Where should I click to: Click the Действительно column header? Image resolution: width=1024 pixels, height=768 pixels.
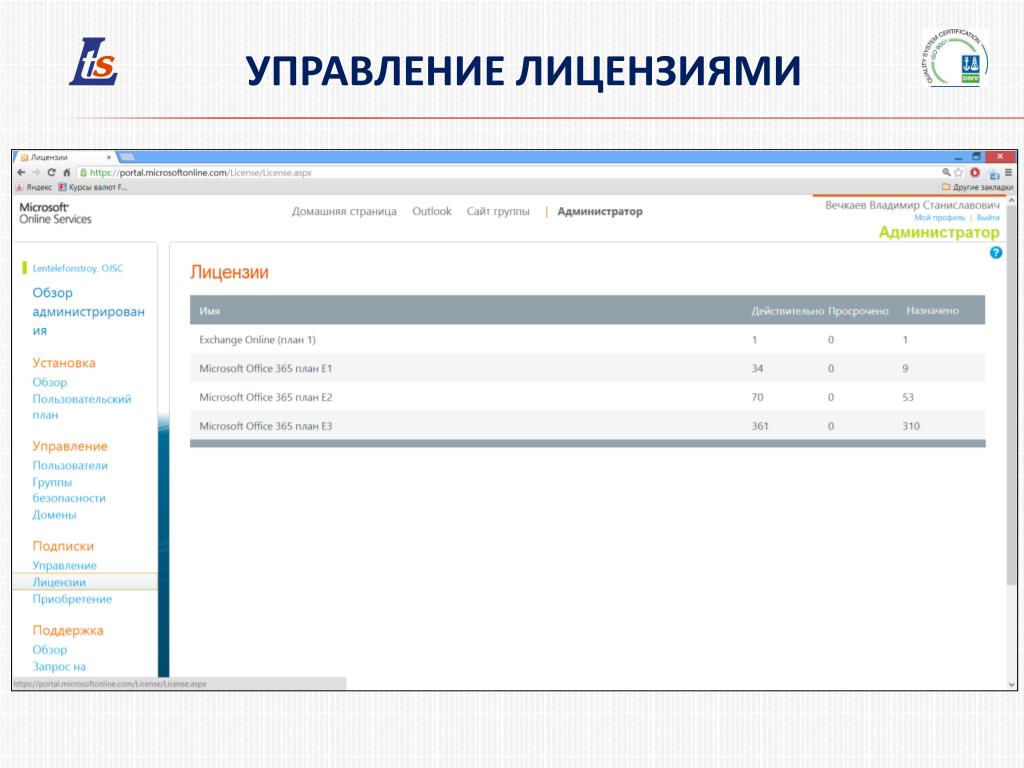(788, 311)
